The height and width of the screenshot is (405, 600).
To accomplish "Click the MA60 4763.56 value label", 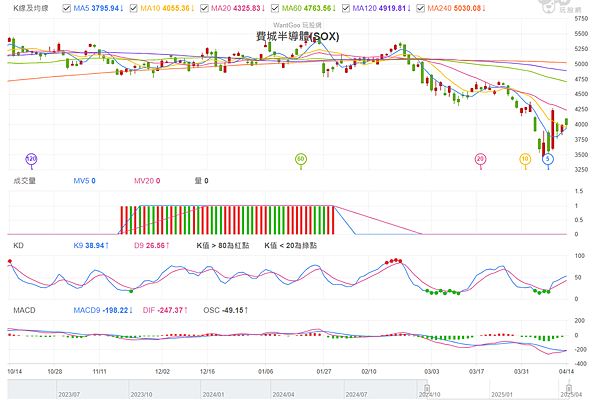I will coord(309,8).
